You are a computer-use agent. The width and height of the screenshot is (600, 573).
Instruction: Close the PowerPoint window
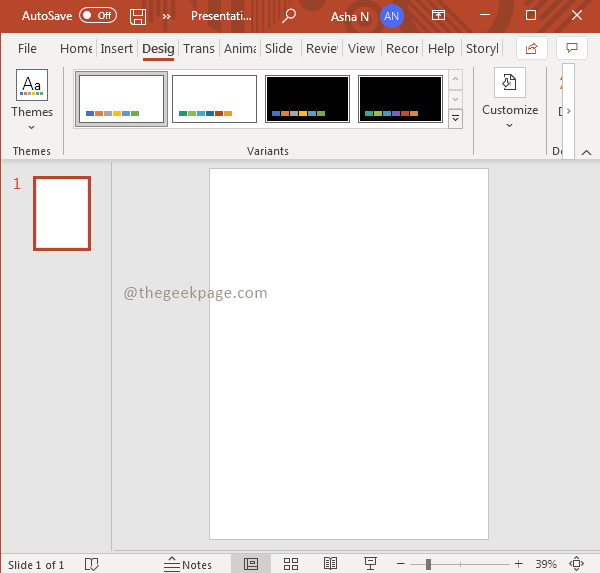pyautogui.click(x=577, y=15)
